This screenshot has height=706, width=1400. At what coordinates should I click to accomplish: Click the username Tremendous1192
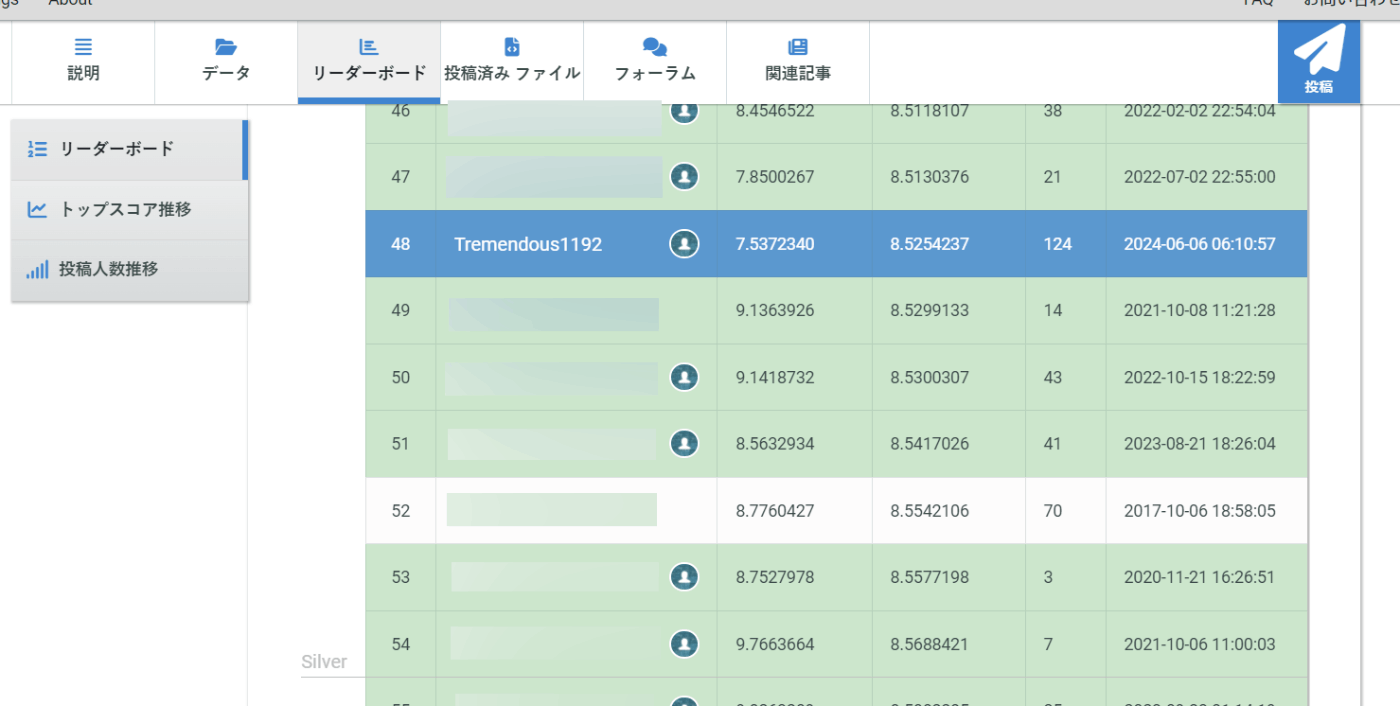[528, 244]
